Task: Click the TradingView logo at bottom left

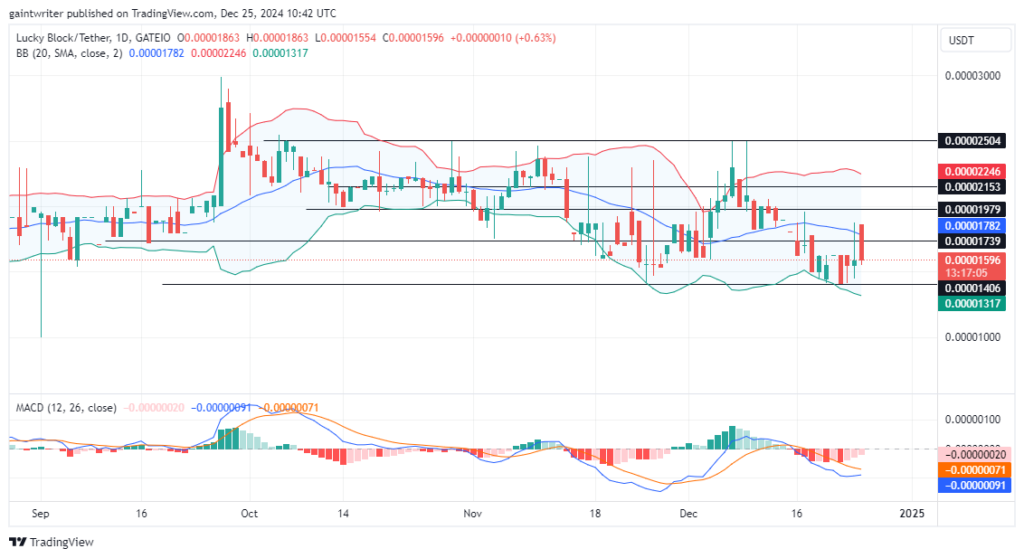Action: pyautogui.click(x=51, y=542)
